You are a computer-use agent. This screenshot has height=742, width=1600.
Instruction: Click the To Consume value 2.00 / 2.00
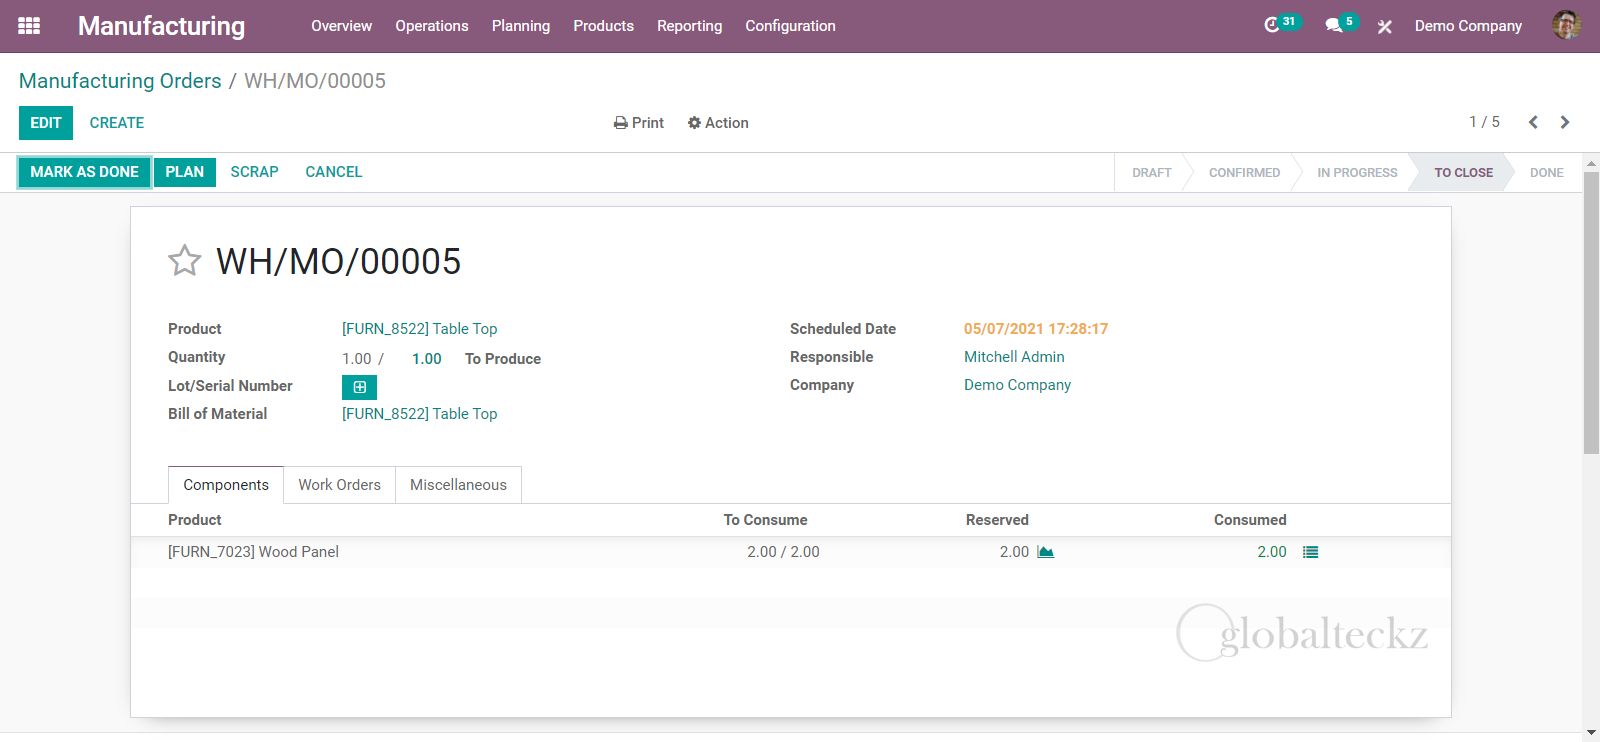[x=783, y=552]
